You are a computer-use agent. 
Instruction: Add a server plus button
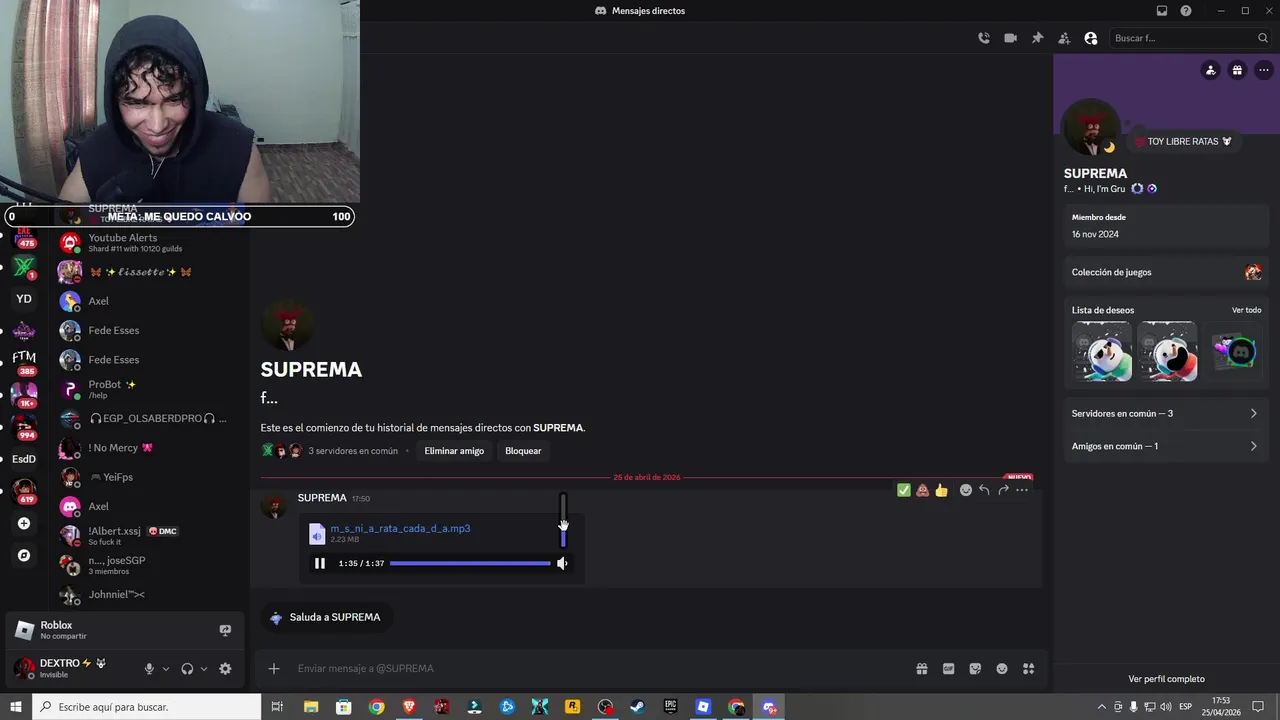pyautogui.click(x=24, y=523)
